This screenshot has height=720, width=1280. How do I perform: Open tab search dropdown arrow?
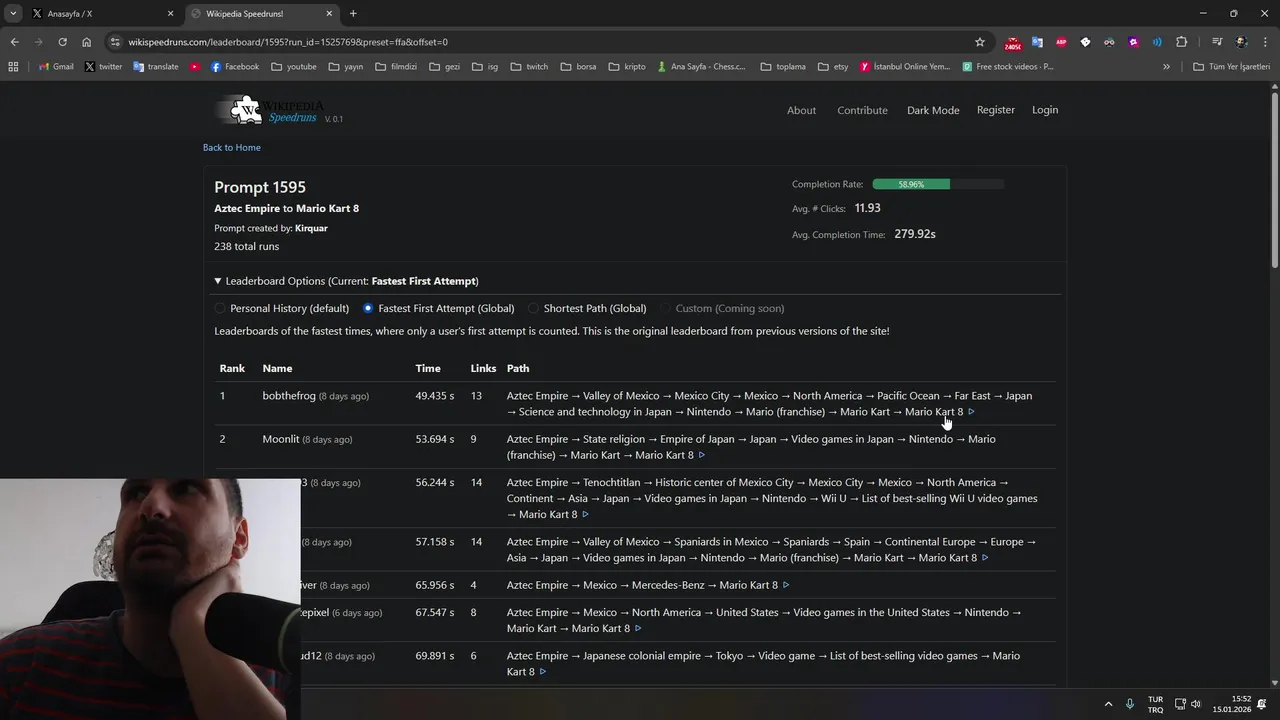(13, 14)
